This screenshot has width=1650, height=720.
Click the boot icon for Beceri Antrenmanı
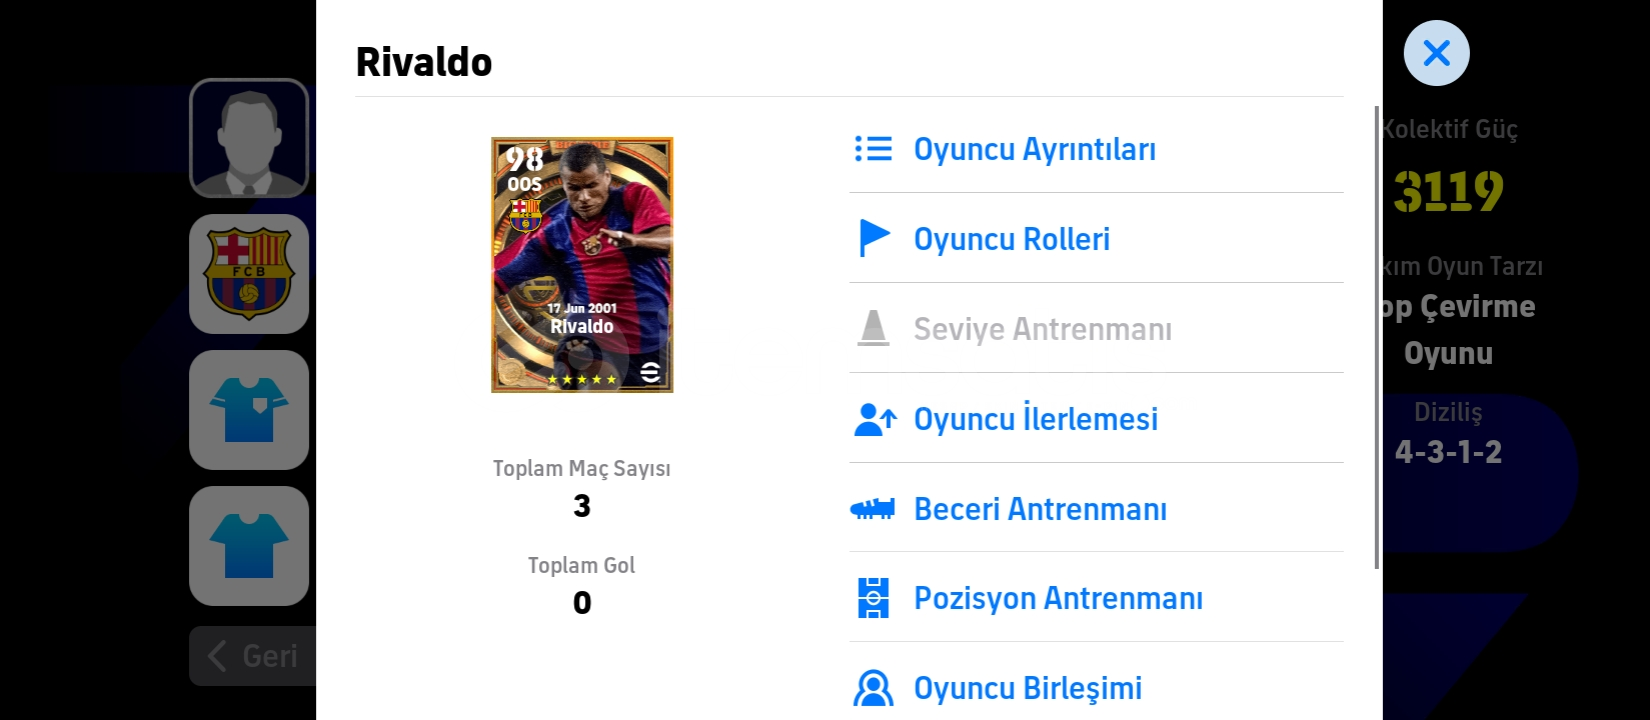pos(872,509)
